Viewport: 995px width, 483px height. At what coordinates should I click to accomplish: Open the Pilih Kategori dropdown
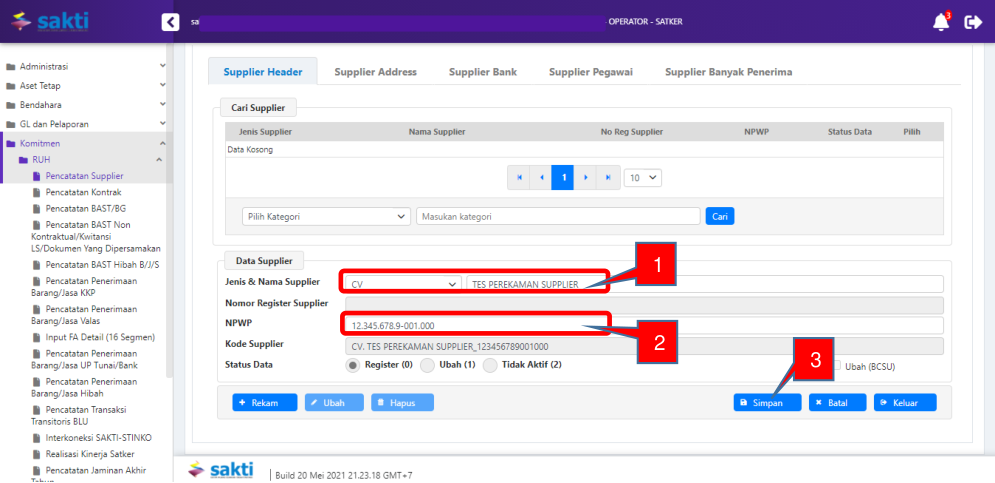[x=326, y=216]
